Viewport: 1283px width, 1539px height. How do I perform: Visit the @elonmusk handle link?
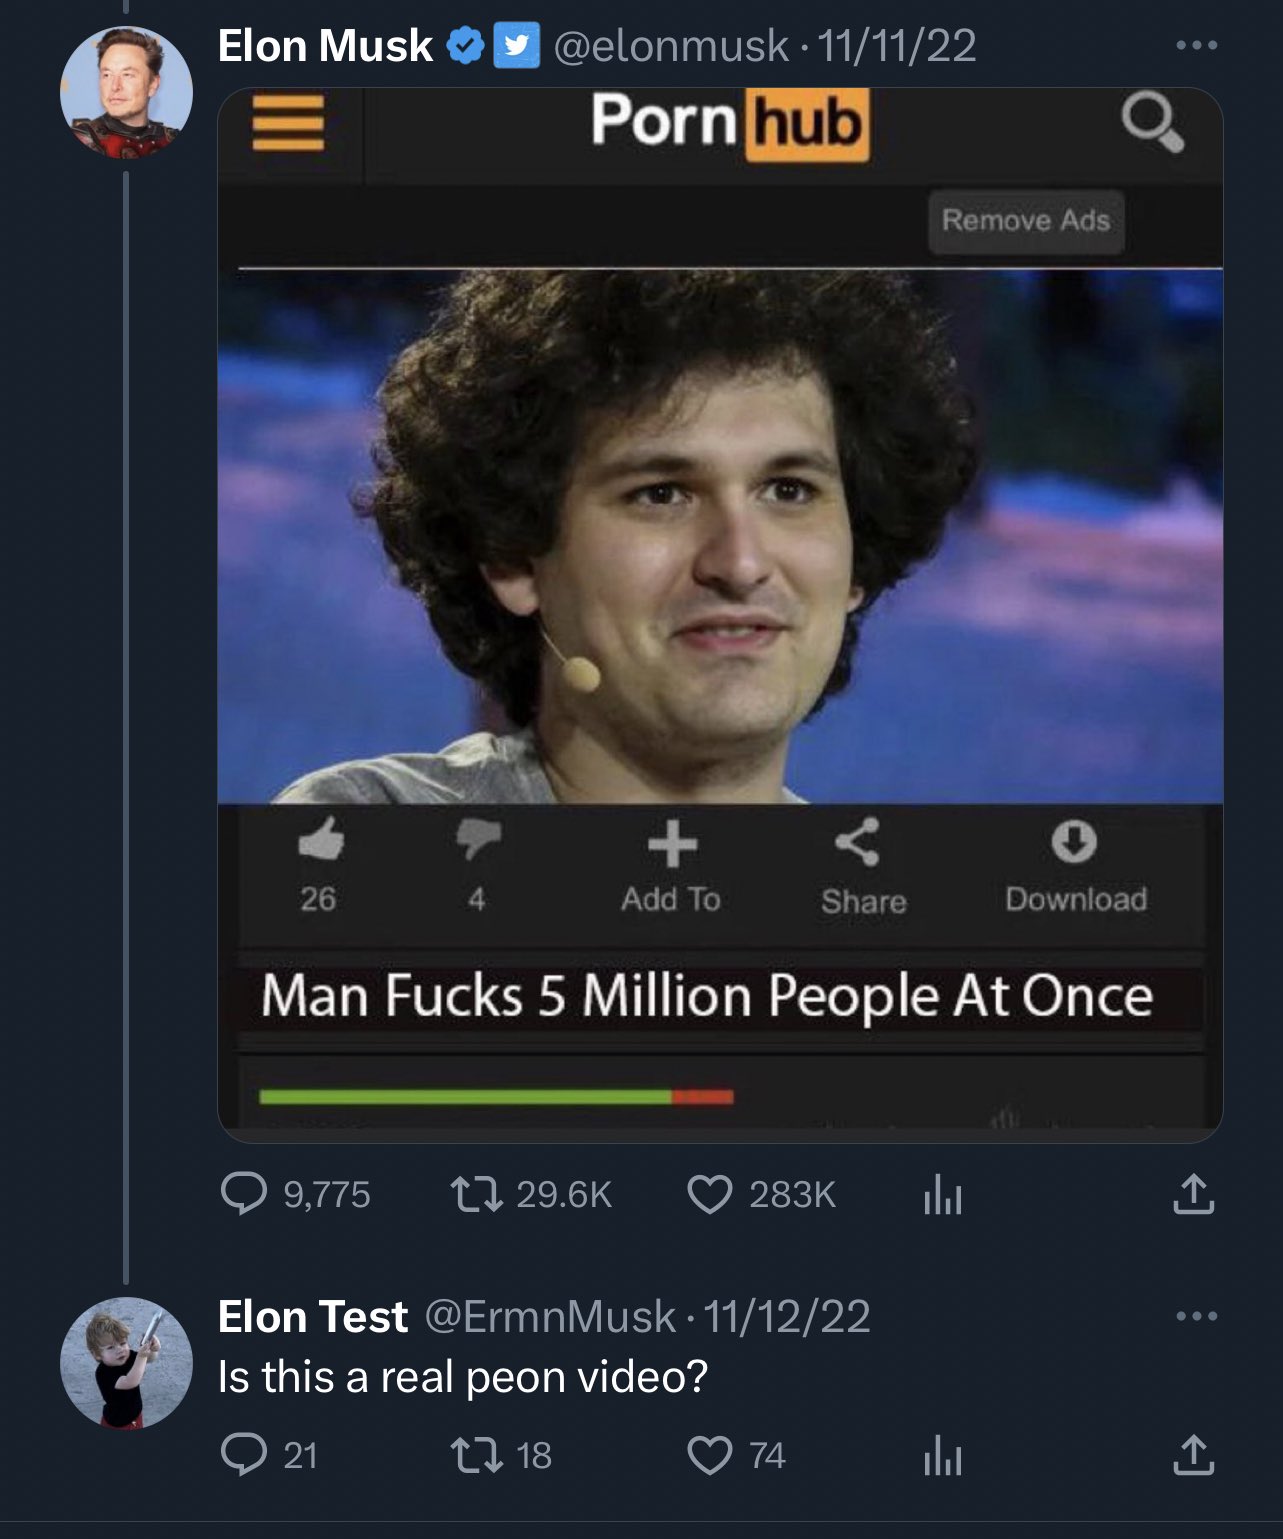tap(670, 46)
